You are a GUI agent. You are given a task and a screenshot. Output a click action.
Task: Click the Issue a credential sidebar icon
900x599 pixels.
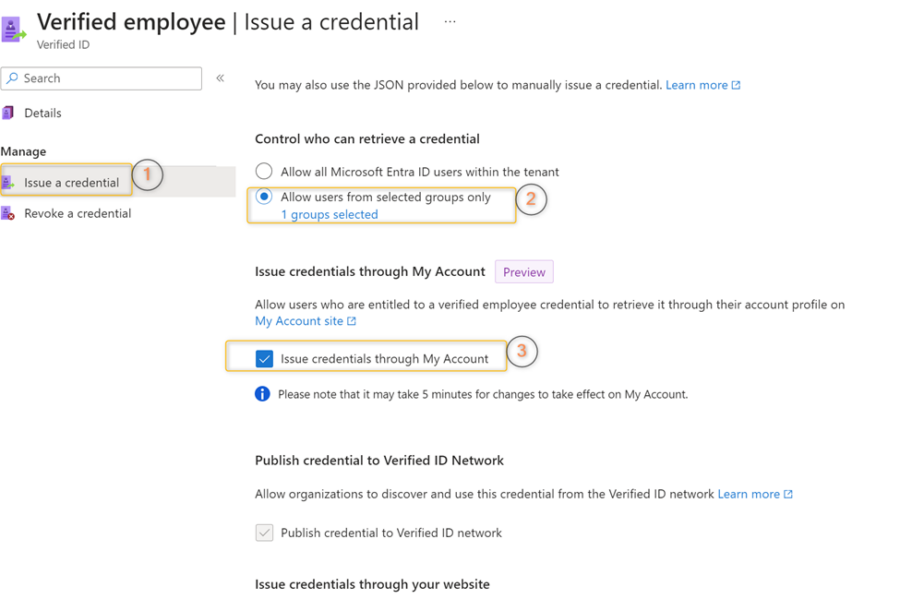click(8, 182)
